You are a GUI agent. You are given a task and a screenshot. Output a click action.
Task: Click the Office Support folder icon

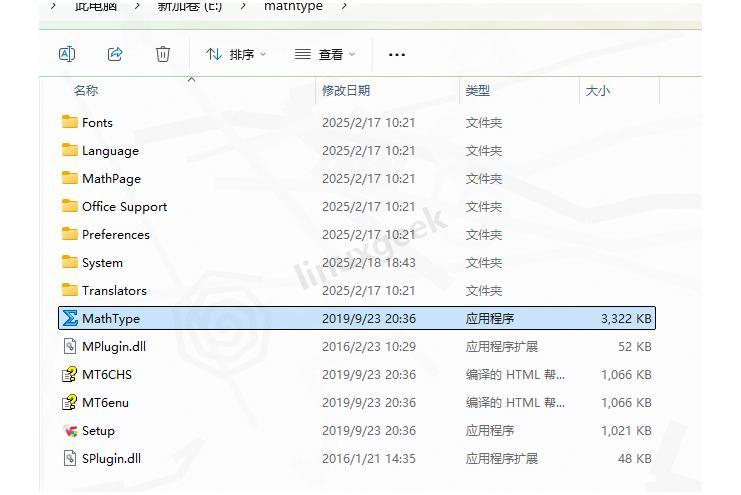(x=70, y=206)
